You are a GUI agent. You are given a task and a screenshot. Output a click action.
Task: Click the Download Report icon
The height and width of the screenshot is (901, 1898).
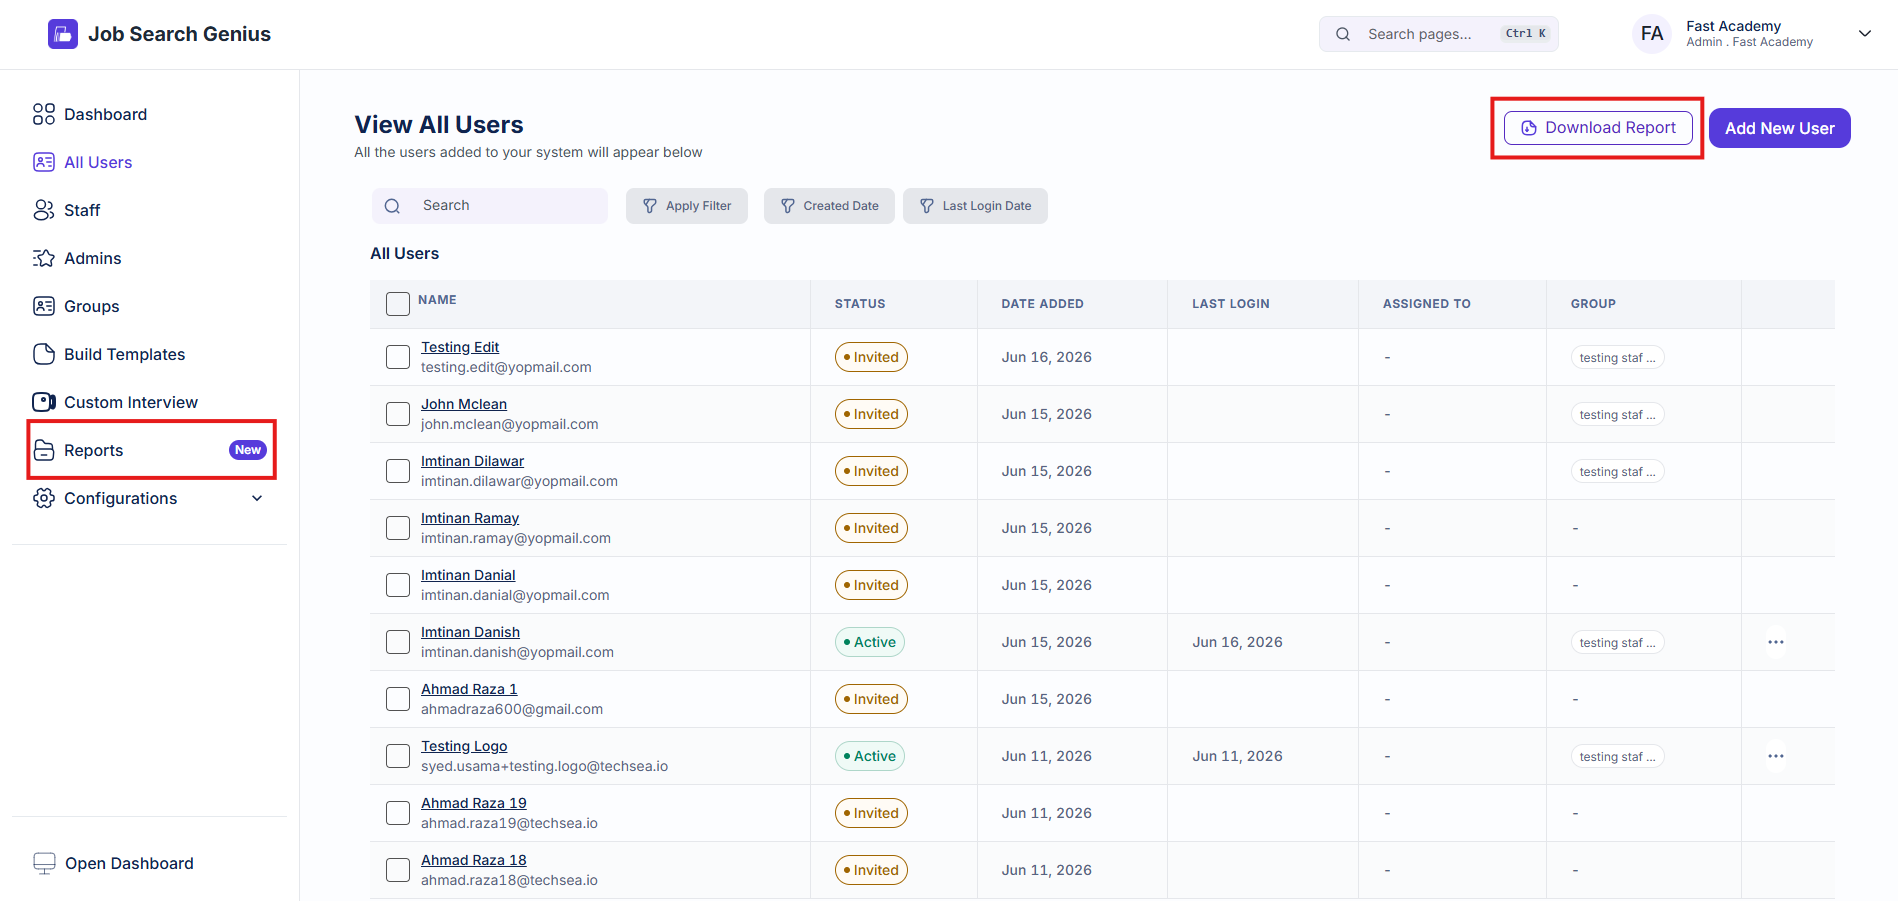coord(1529,128)
